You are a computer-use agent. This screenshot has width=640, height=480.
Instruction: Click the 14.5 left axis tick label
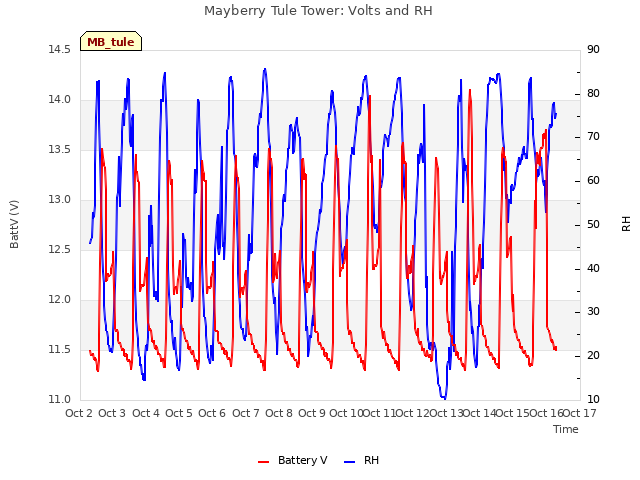(60, 50)
